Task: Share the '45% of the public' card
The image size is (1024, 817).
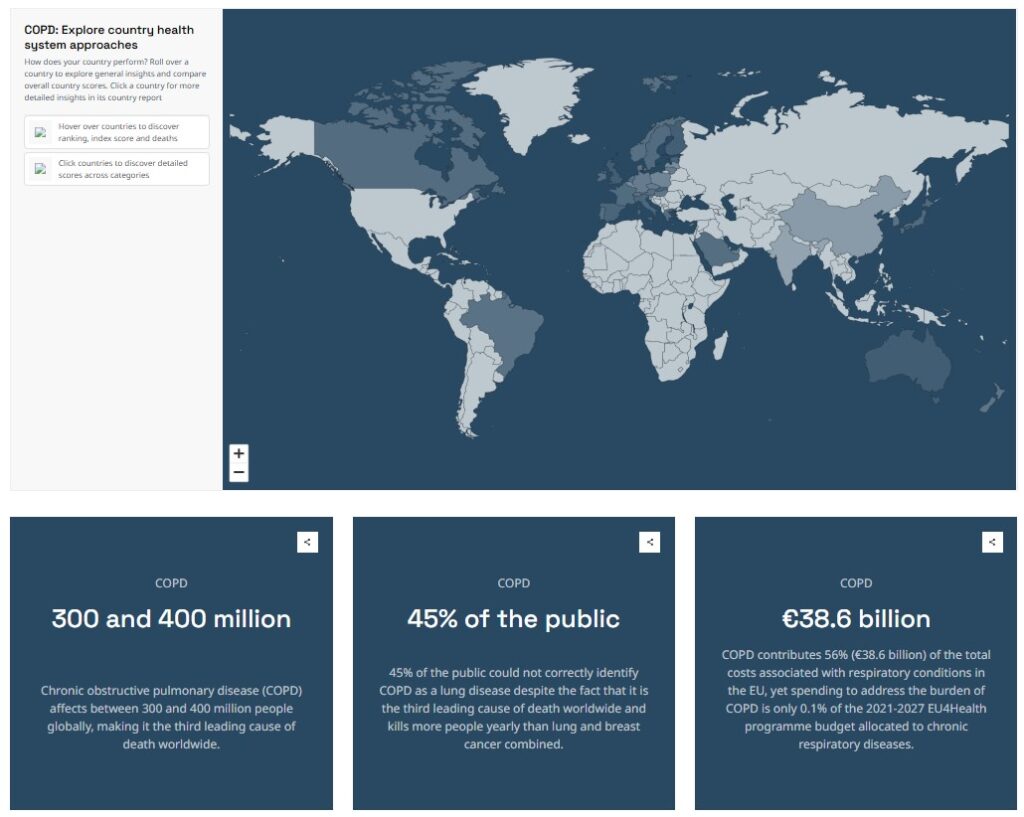Action: pos(650,542)
